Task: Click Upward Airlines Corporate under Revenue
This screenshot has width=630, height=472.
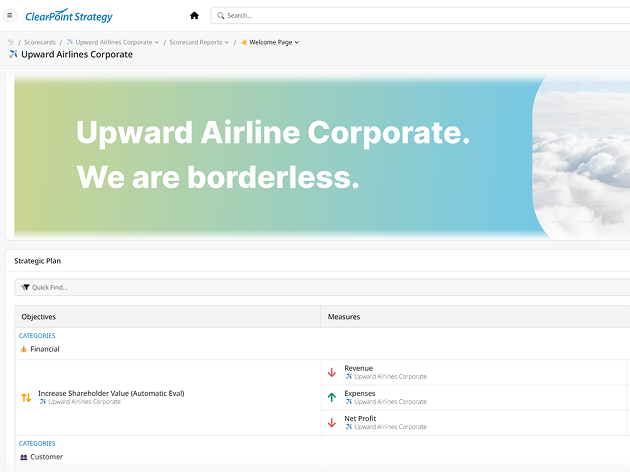Action: (x=390, y=376)
